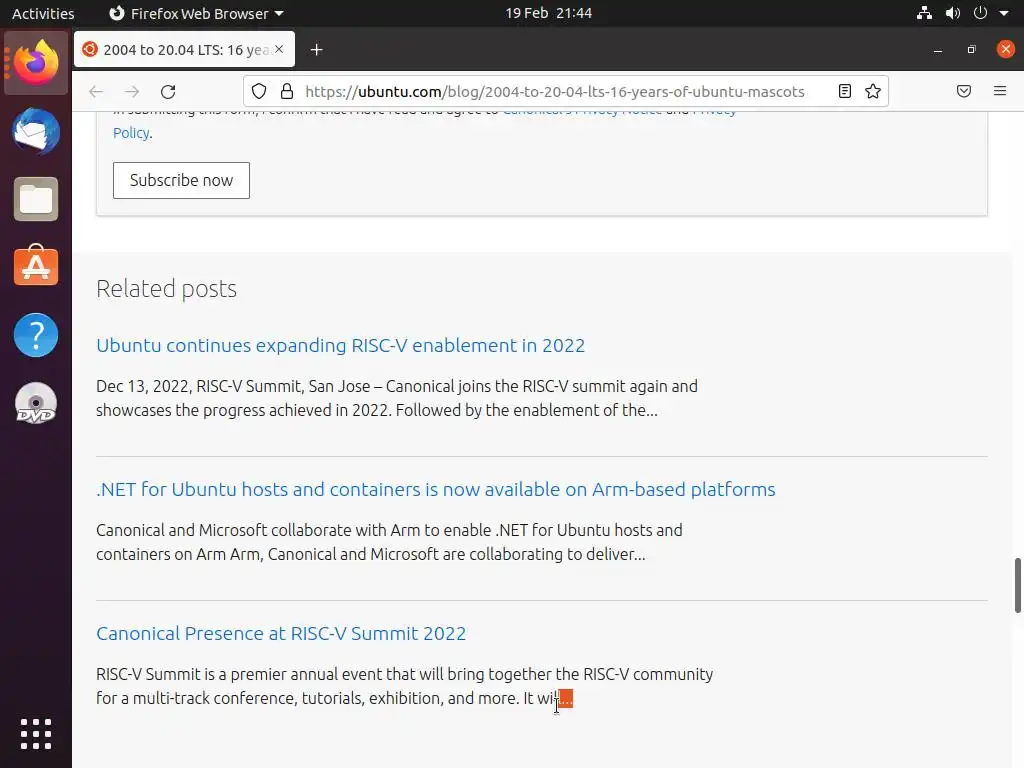Viewport: 1024px width, 768px height.
Task: Open the Firefox application menu (hamburger)
Action: click(x=999, y=91)
